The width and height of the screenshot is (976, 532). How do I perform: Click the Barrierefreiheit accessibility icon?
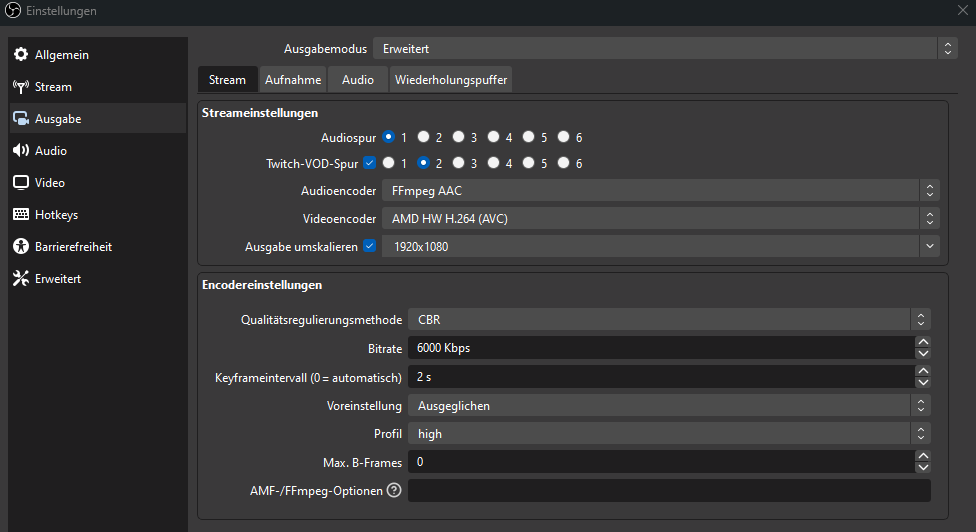[x=21, y=246]
